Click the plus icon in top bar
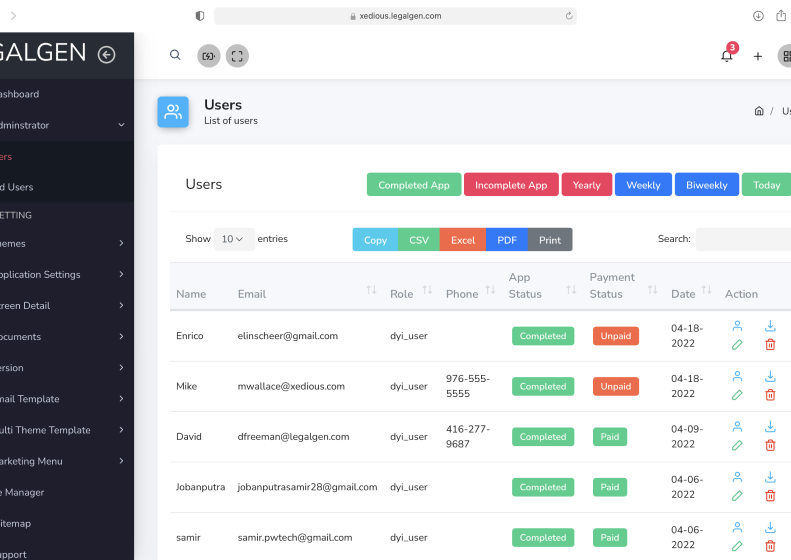The height and width of the screenshot is (560, 791). [x=758, y=56]
